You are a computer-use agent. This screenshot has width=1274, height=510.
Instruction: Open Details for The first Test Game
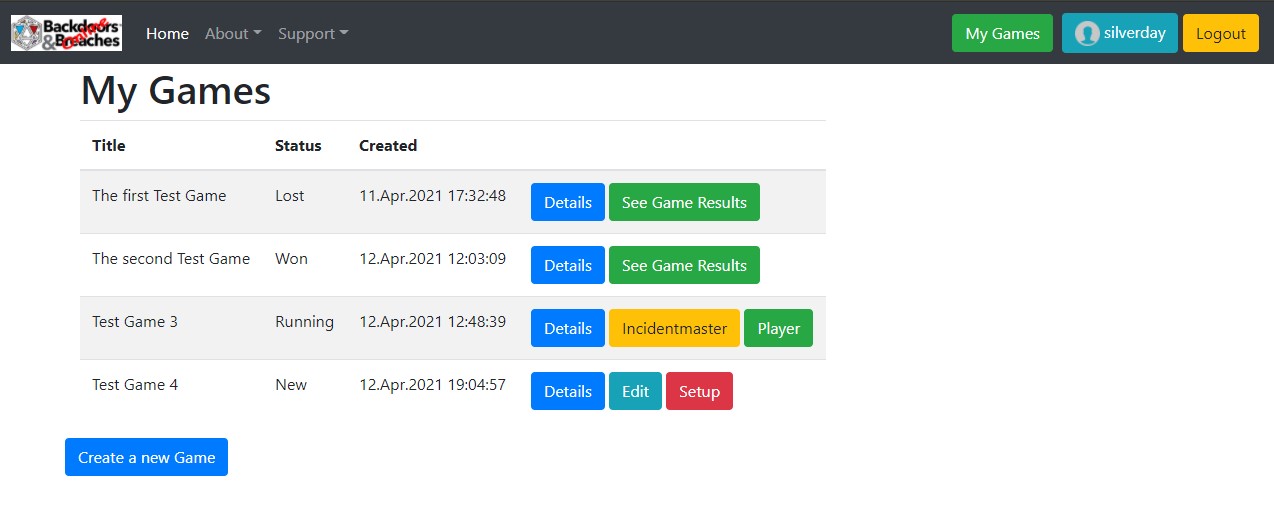[x=567, y=202]
